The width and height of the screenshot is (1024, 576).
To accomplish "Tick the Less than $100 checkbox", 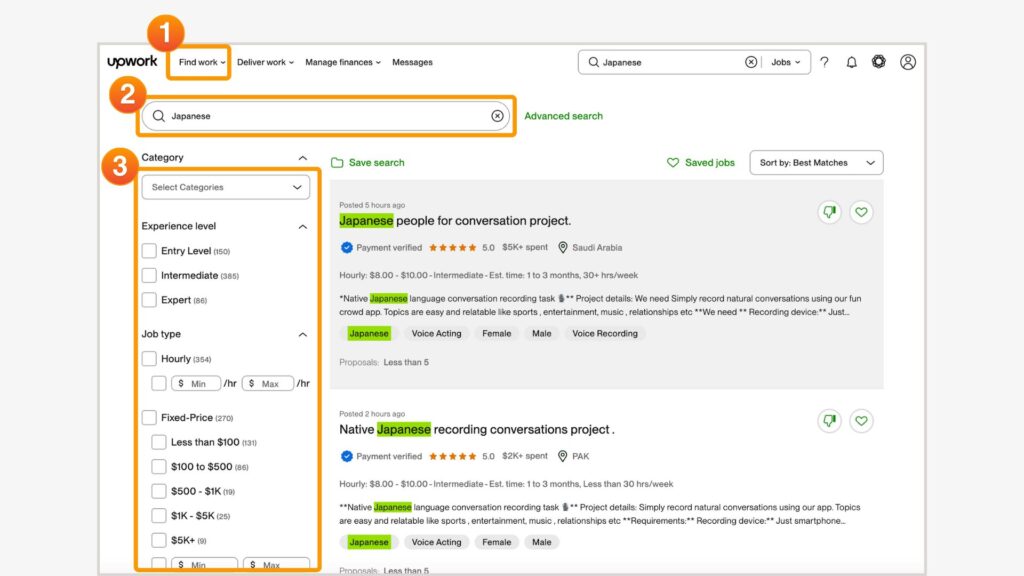I will click(159, 442).
